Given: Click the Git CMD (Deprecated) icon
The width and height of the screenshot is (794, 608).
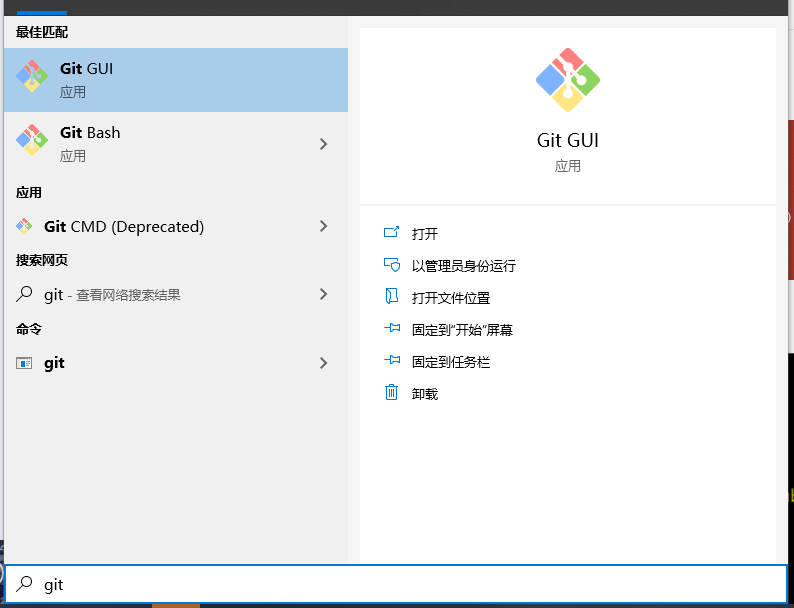Looking at the screenshot, I should 24,226.
